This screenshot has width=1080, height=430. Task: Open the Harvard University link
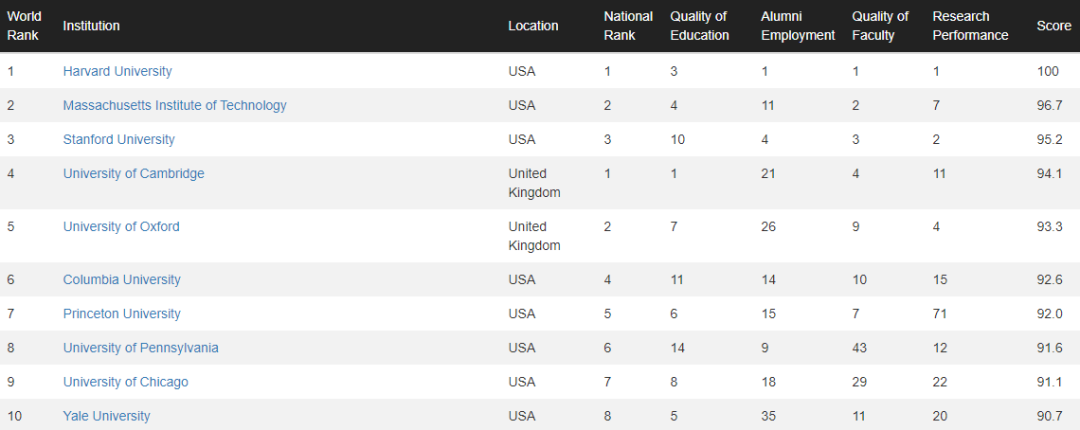(117, 71)
